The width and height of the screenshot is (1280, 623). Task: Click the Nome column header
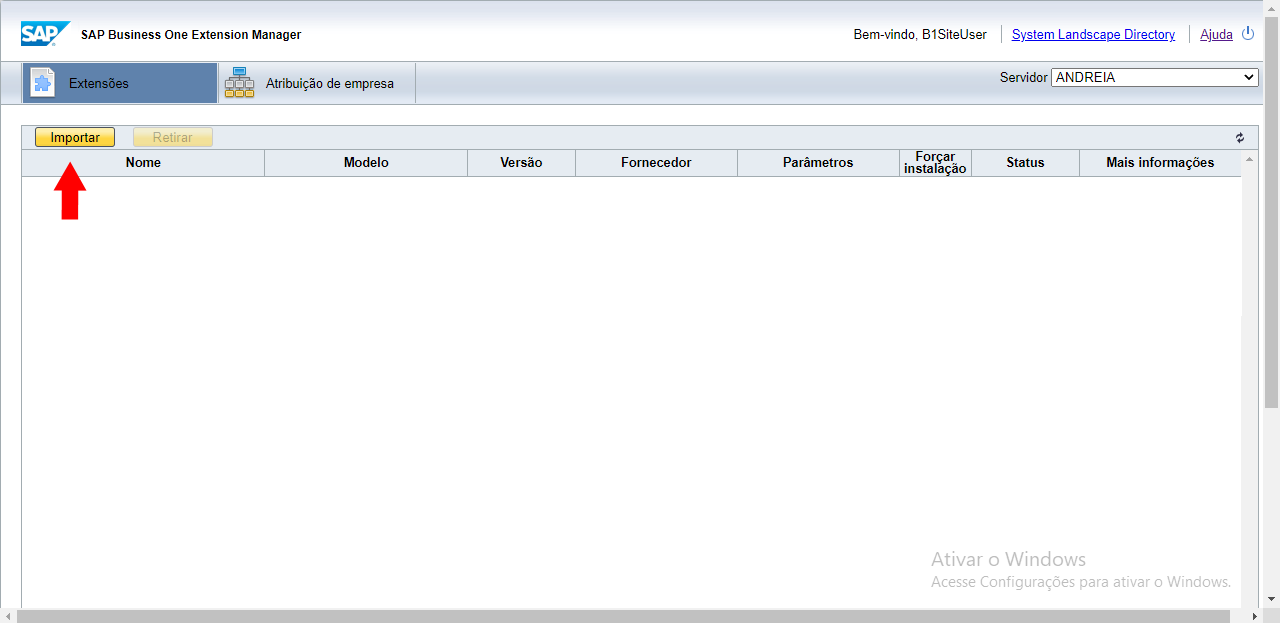pyautogui.click(x=143, y=163)
